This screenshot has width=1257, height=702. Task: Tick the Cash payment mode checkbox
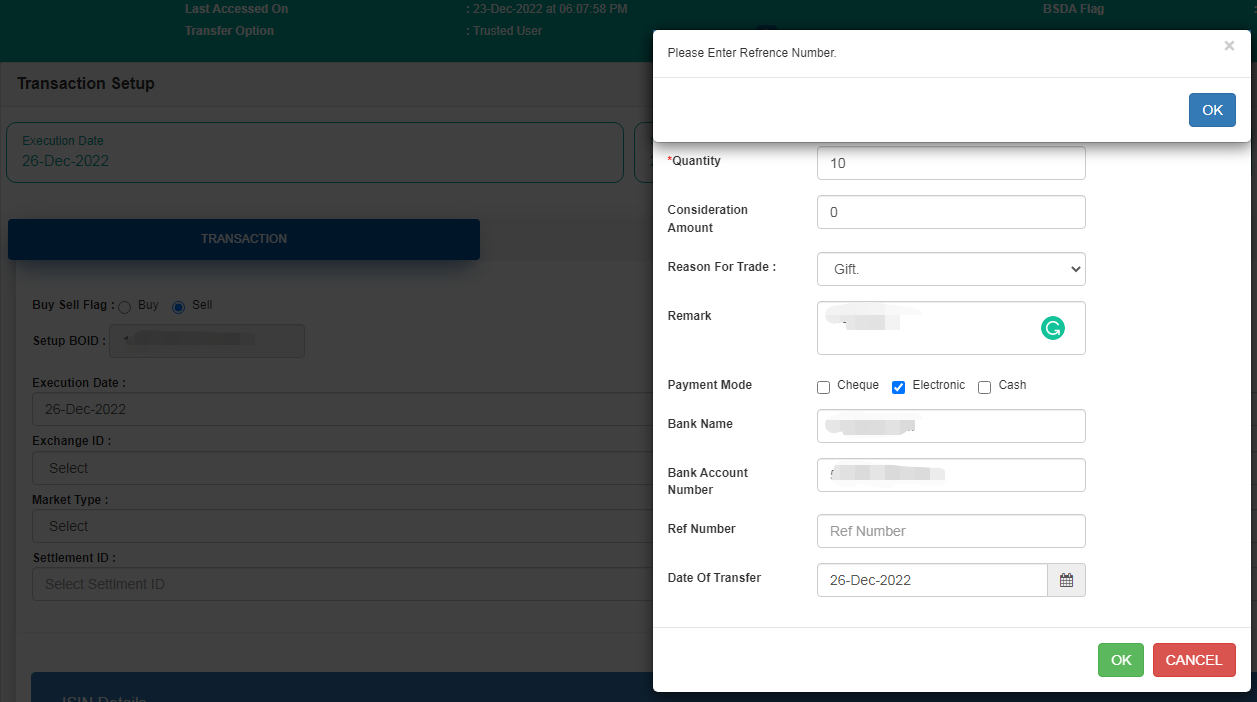(x=984, y=387)
